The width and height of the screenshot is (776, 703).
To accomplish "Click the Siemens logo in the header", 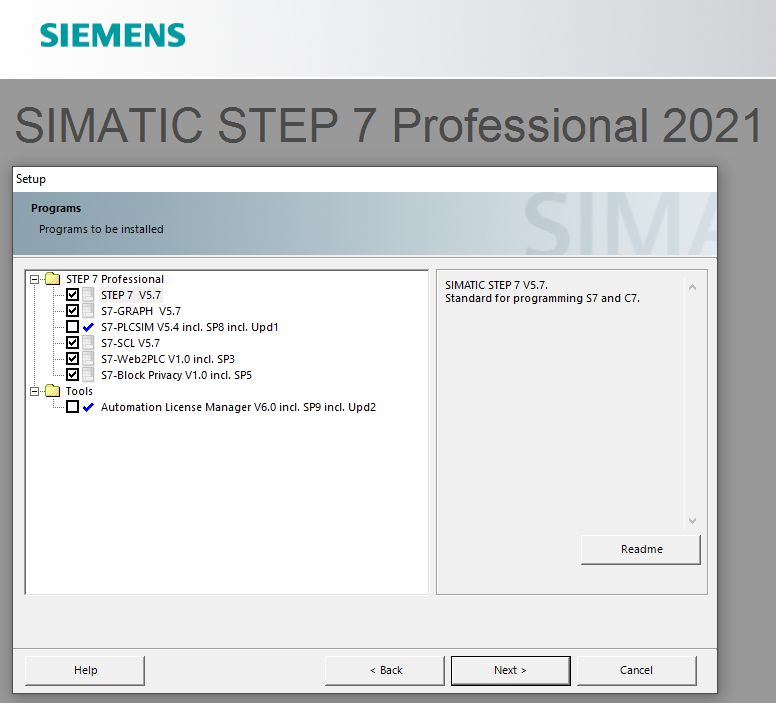I will point(112,36).
